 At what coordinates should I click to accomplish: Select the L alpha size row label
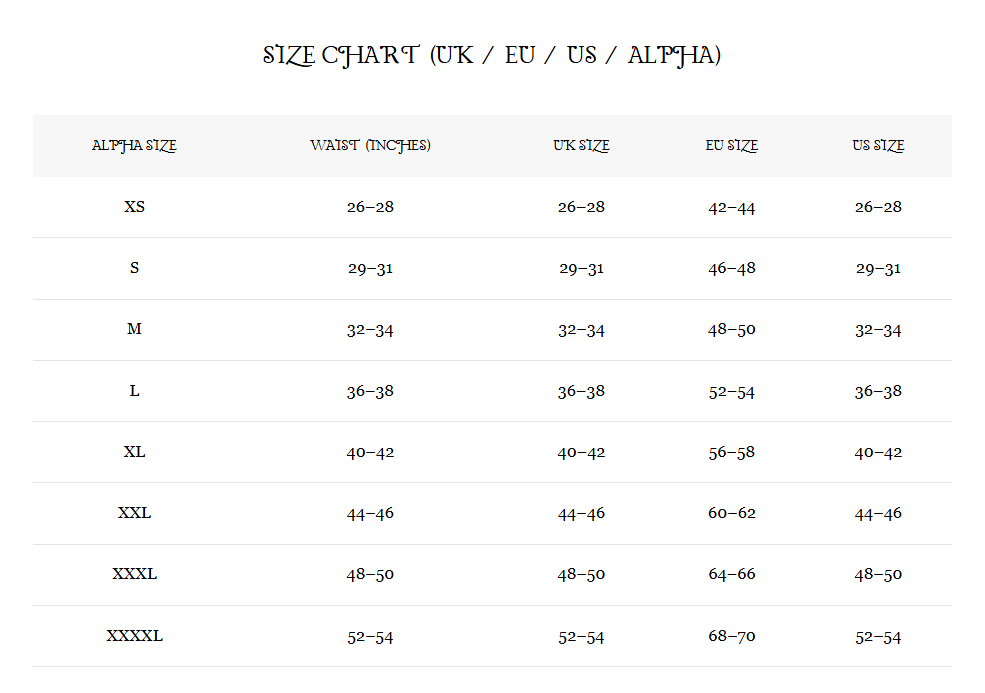[134, 391]
